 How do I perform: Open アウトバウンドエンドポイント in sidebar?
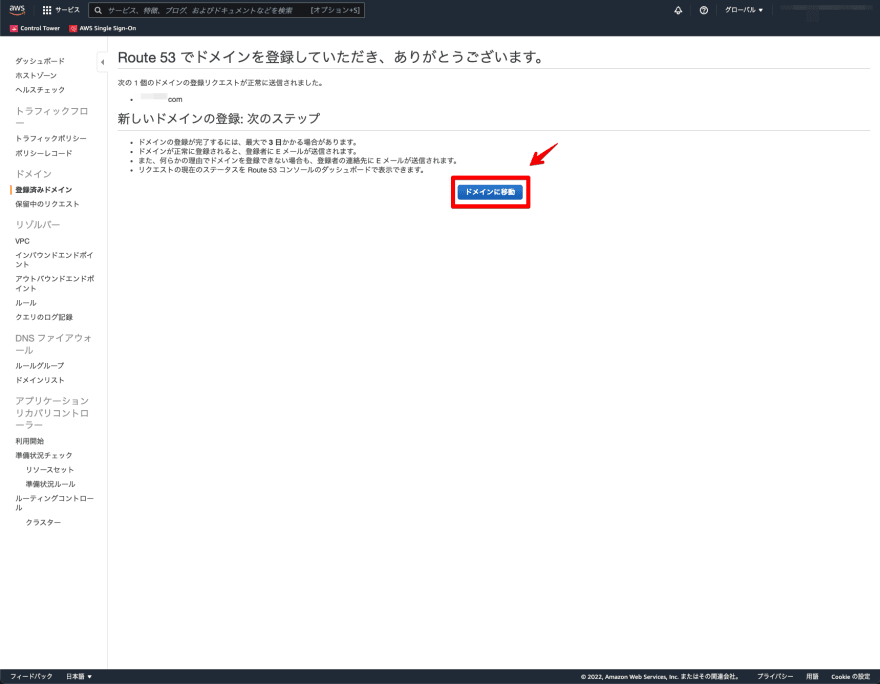(54, 283)
